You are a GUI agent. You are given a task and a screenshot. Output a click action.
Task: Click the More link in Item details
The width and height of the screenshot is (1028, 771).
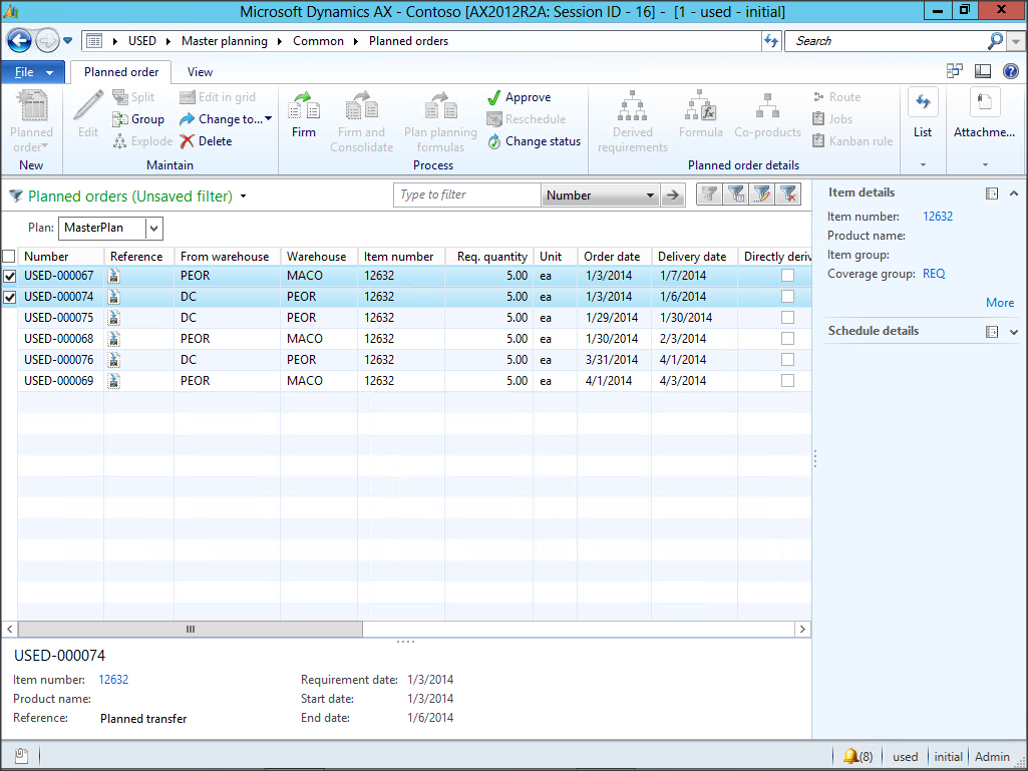coord(999,303)
